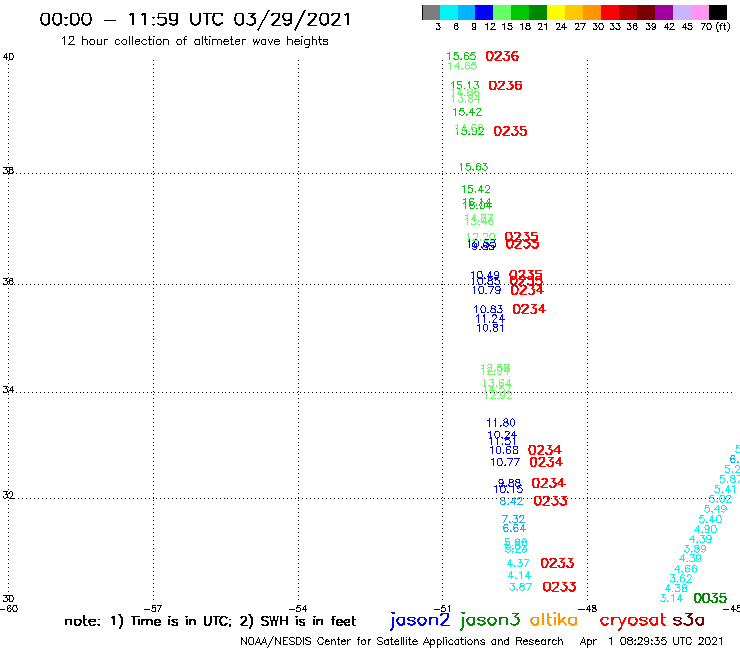The width and height of the screenshot is (740, 650).
Task: Select the 4.14 wave height value
Action: [x=519, y=575]
